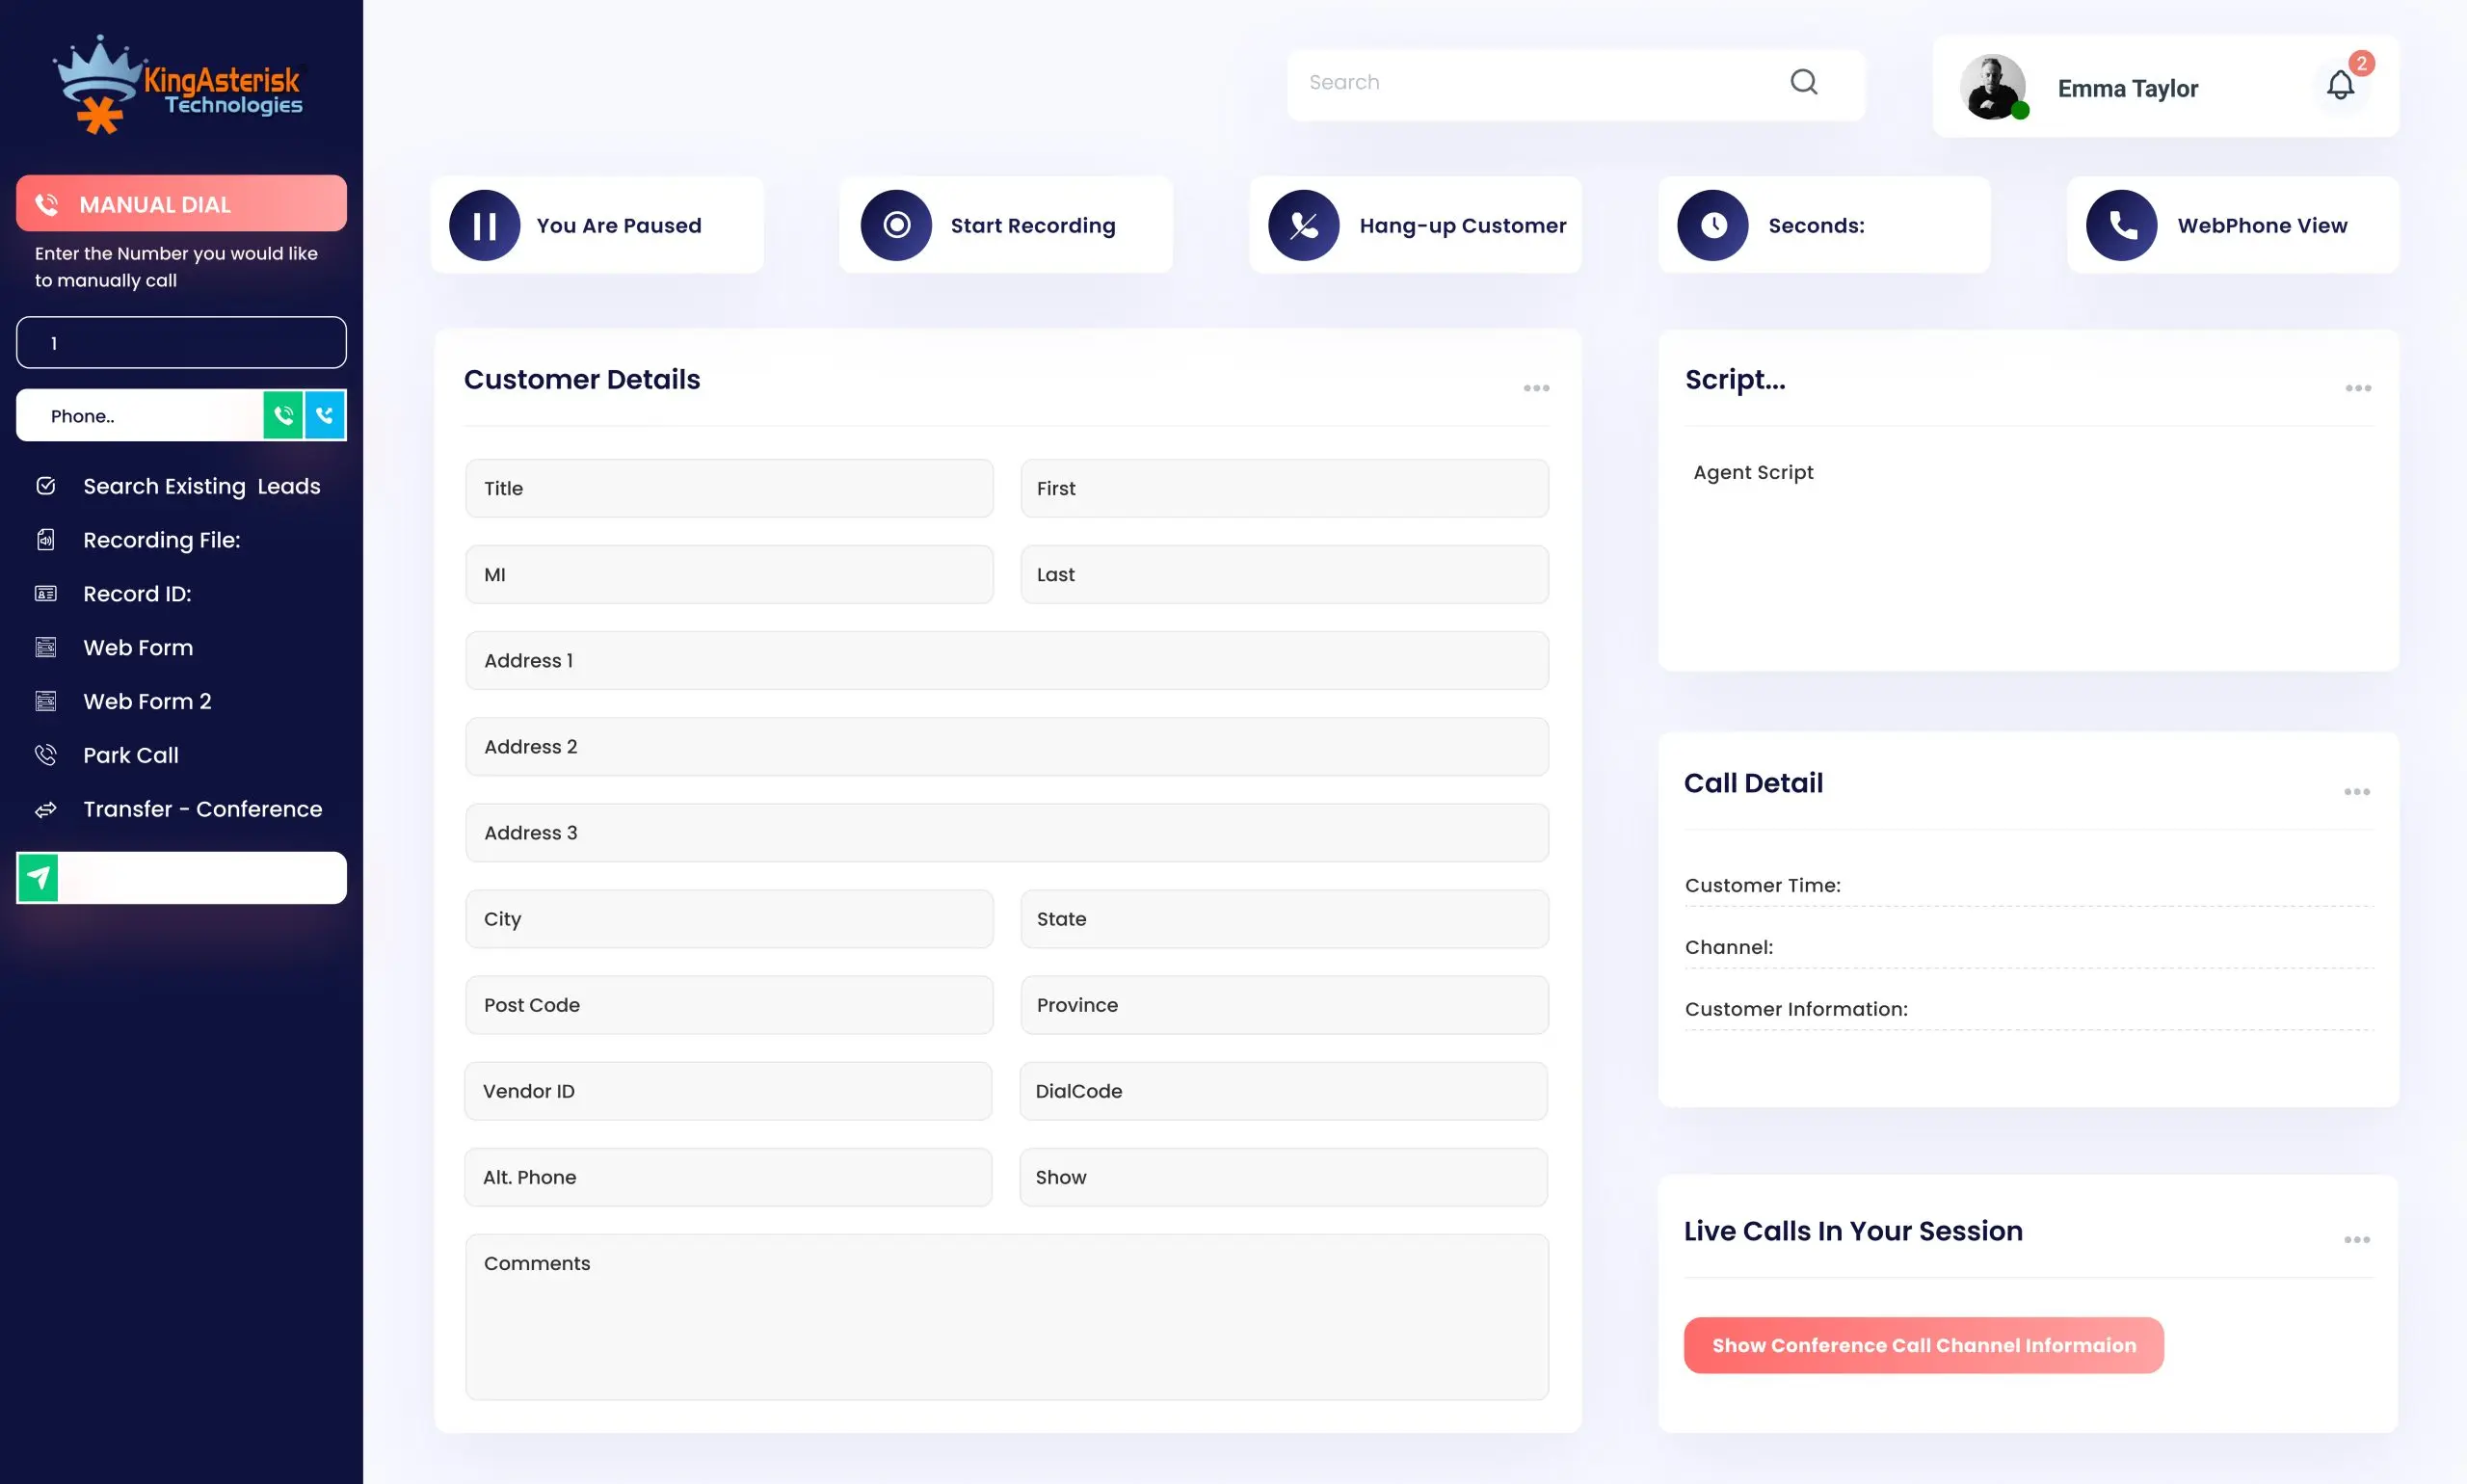This screenshot has width=2467, height=1484.
Task: Select the Park Call icon in the sidebar
Action: pos(46,754)
